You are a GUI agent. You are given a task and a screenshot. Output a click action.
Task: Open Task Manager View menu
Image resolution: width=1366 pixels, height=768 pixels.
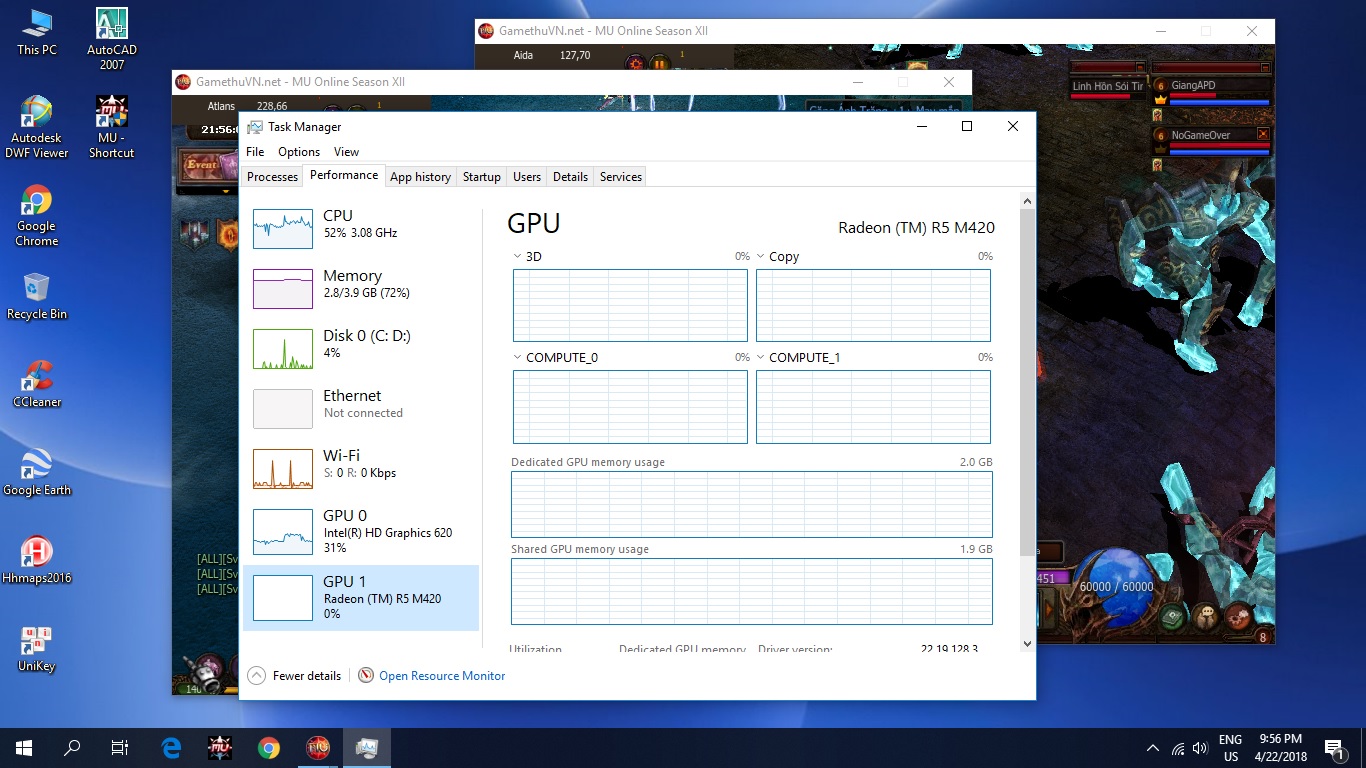tap(346, 152)
